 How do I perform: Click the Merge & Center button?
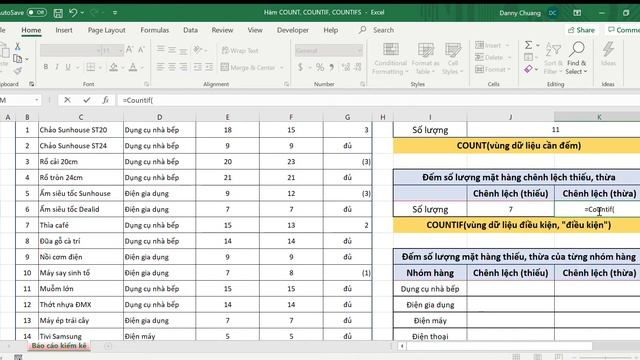pyautogui.click(x=248, y=67)
